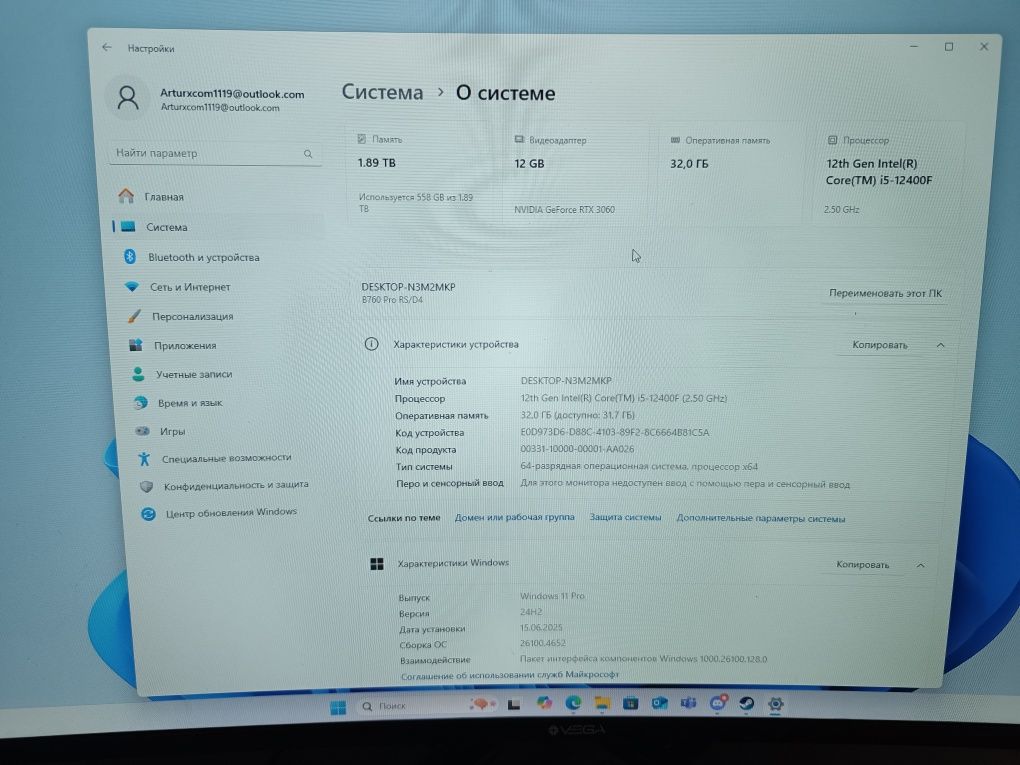The image size is (1020, 765).
Task: Click the Сеть и Интернет Wi-Fi icon
Action: pyautogui.click(x=132, y=286)
